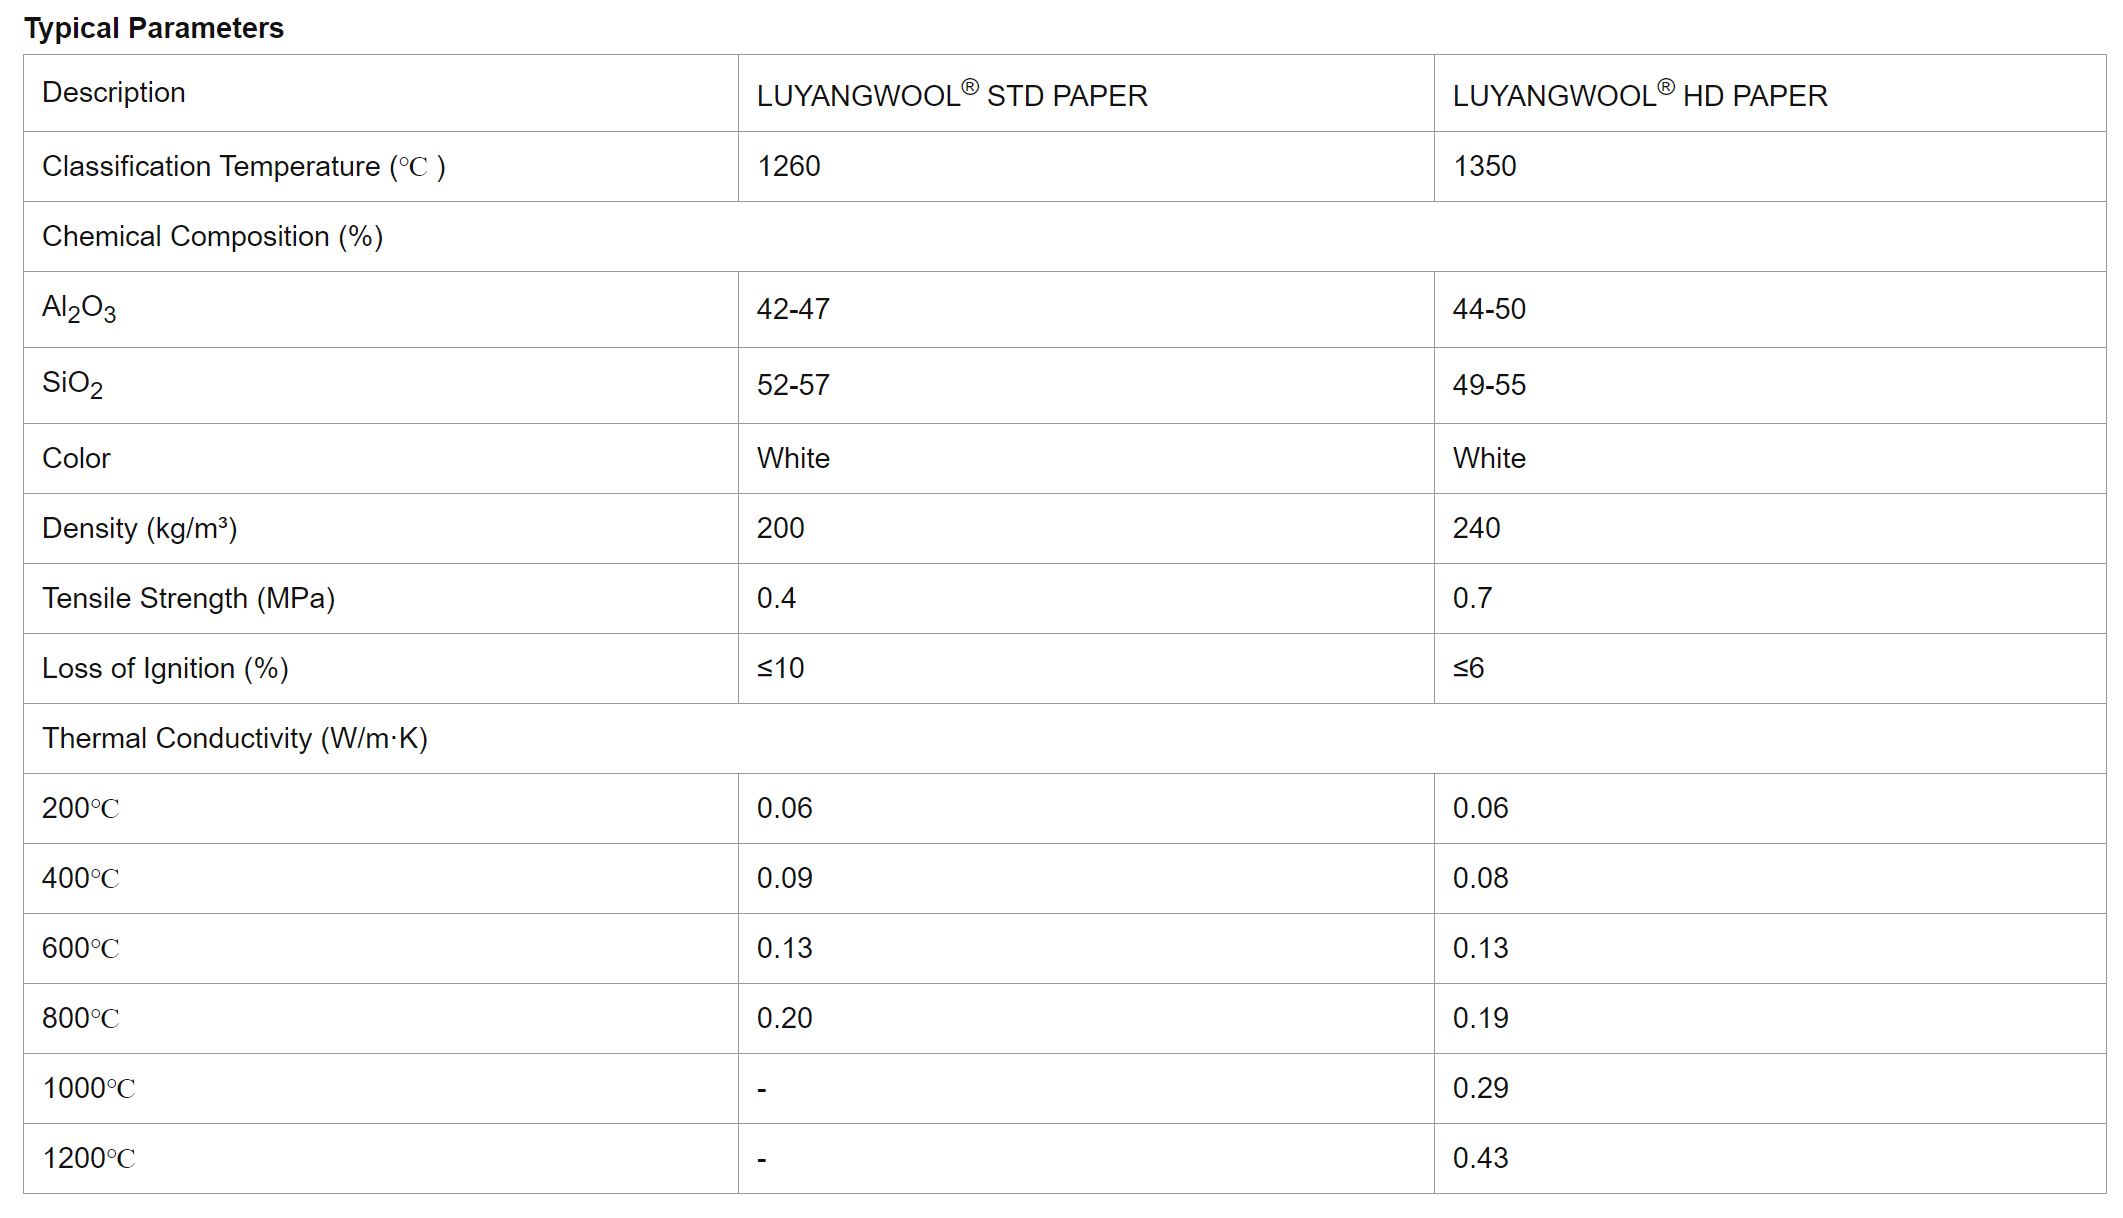Click the Tensile Strength (MPa) label
This screenshot has height=1218, width=2123.
tap(189, 598)
